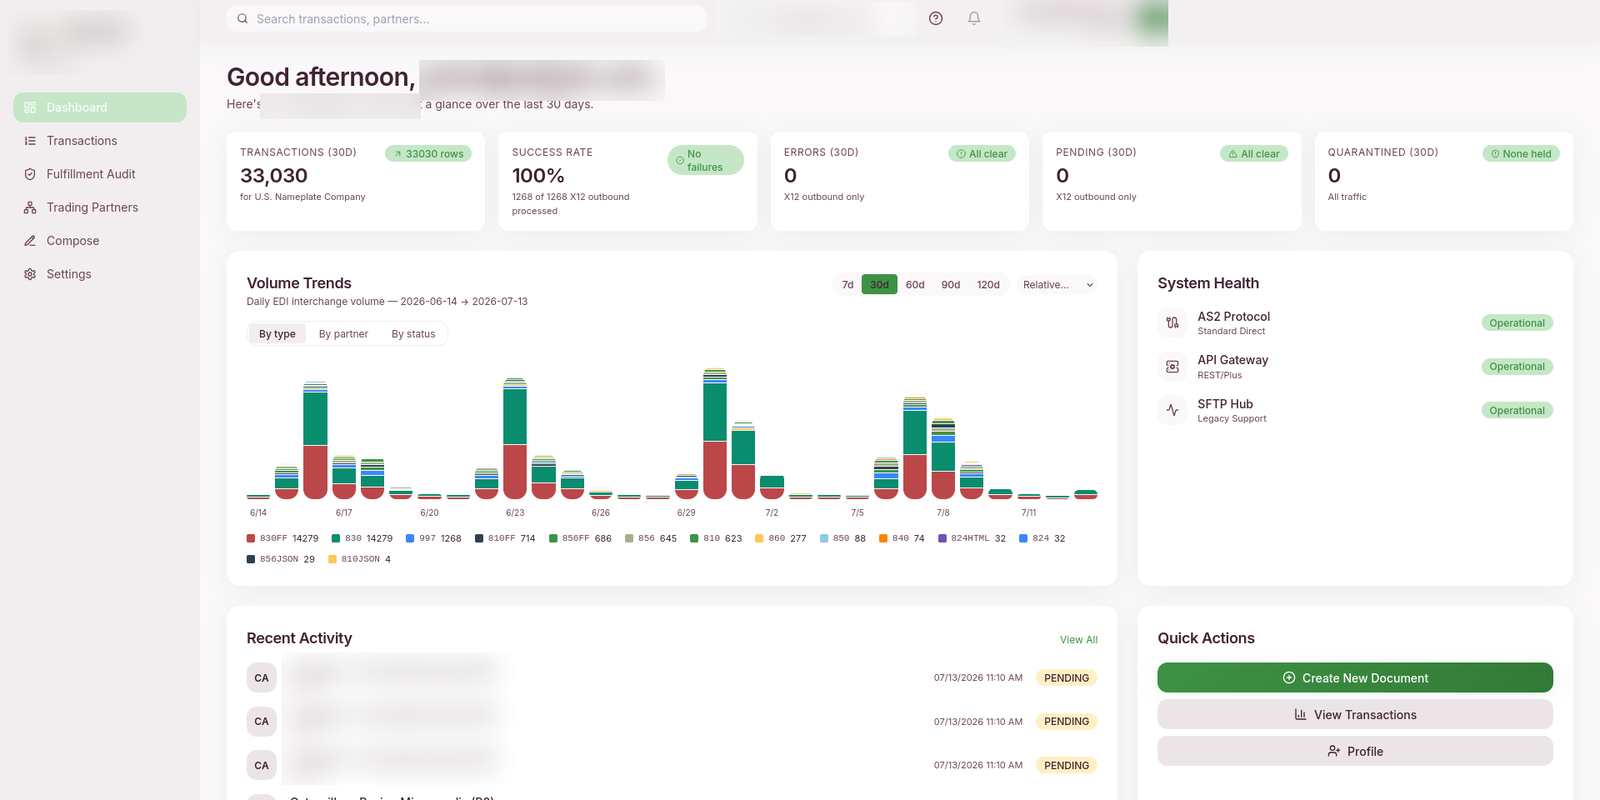Click the API Gateway icon

(1173, 367)
